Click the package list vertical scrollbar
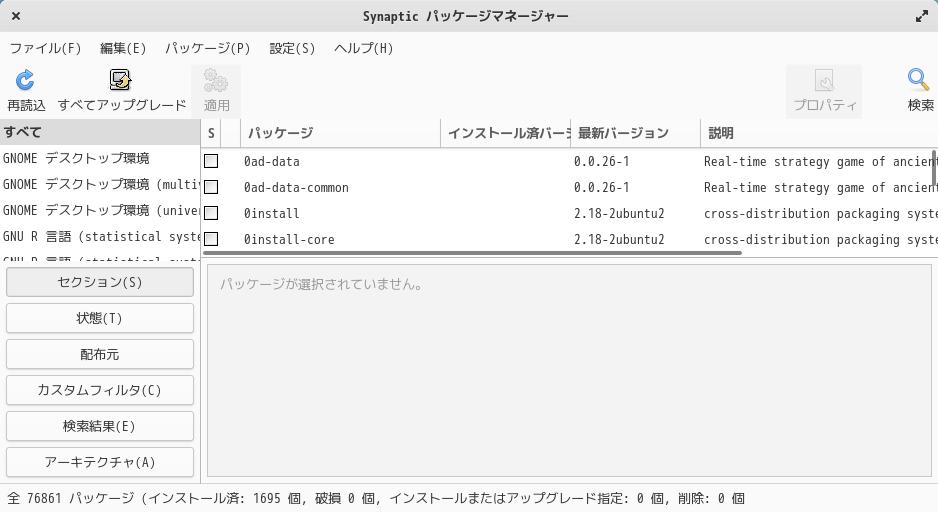 933,167
